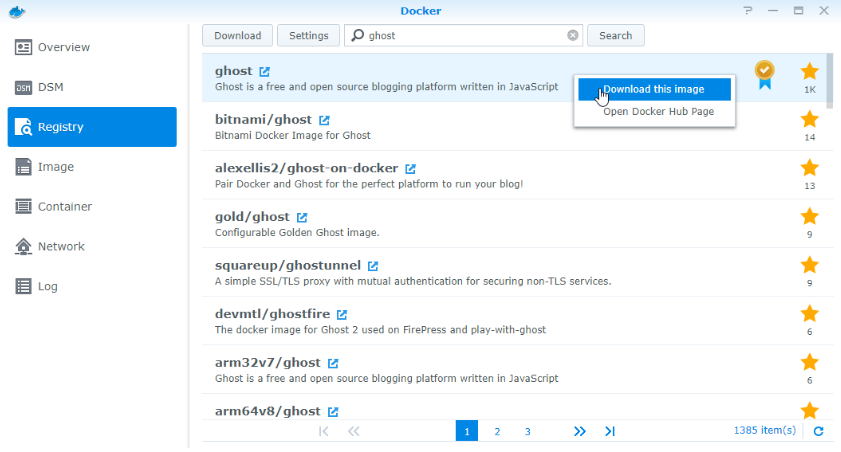The width and height of the screenshot is (841, 452).
Task: Click the Download button
Action: click(238, 35)
